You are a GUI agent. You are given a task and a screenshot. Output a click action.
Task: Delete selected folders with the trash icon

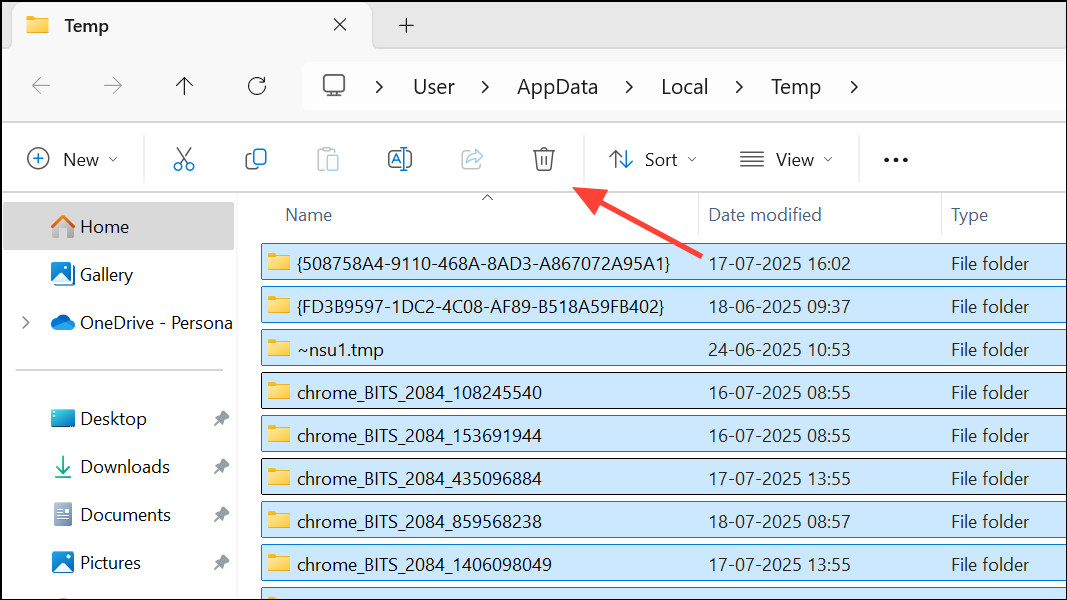[x=543, y=159]
